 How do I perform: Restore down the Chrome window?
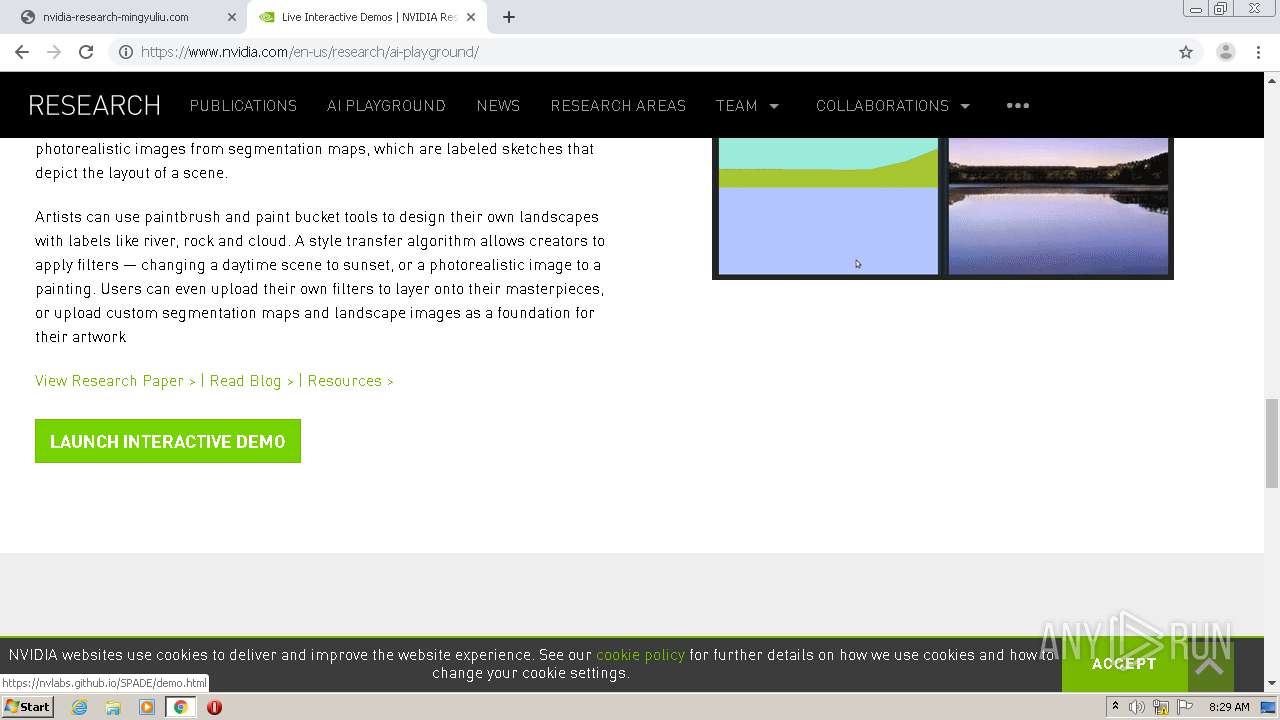tap(1221, 9)
